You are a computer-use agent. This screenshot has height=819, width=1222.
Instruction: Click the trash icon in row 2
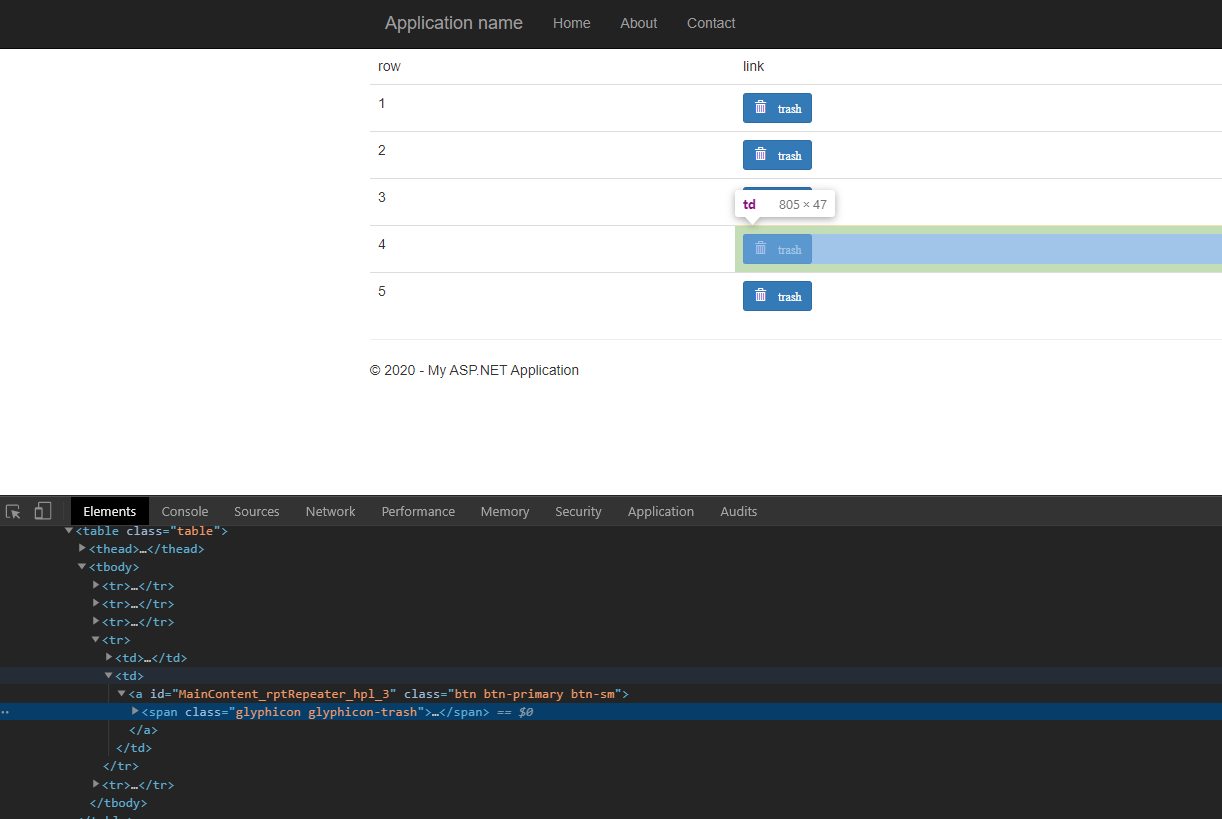pos(760,154)
